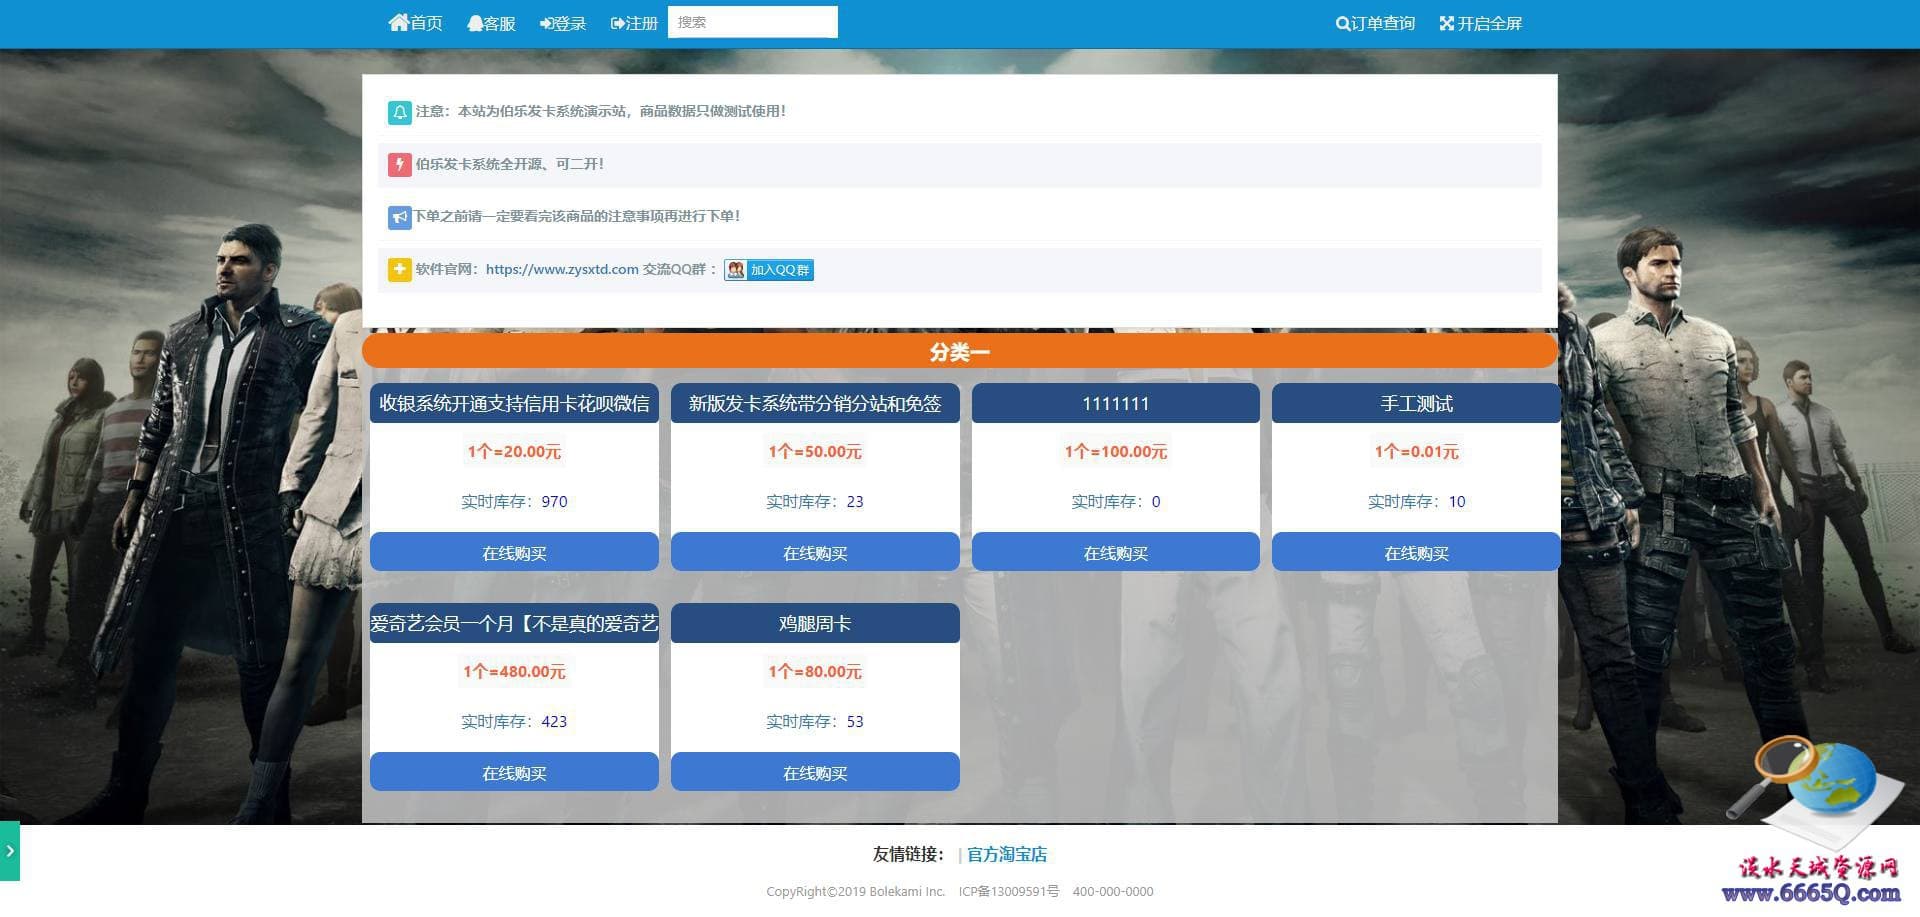Image resolution: width=1920 pixels, height=917 pixels.
Task: Click the CopyRight©2019 Bolekami Inc. text
Action: [x=856, y=891]
